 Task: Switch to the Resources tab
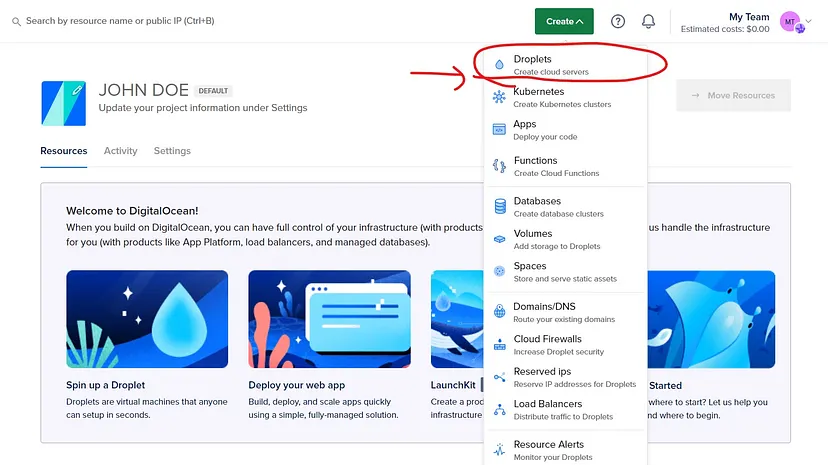(x=63, y=151)
